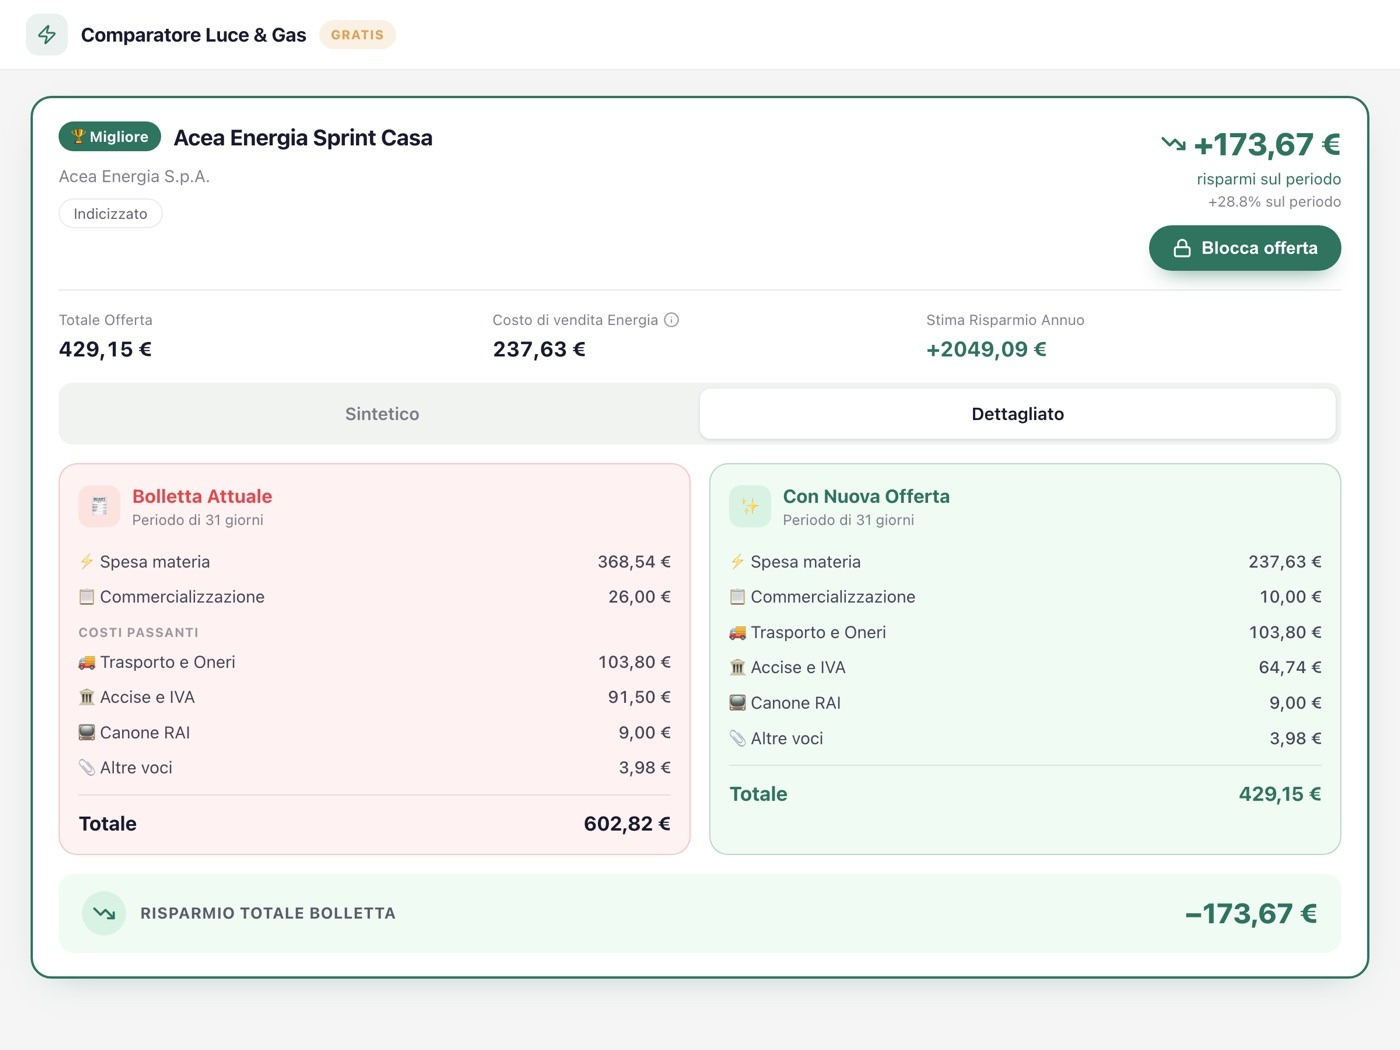1400x1050 pixels.
Task: Click the bank icon of Accise e IVA in Con Nuova Offerta
Action: 738,667
